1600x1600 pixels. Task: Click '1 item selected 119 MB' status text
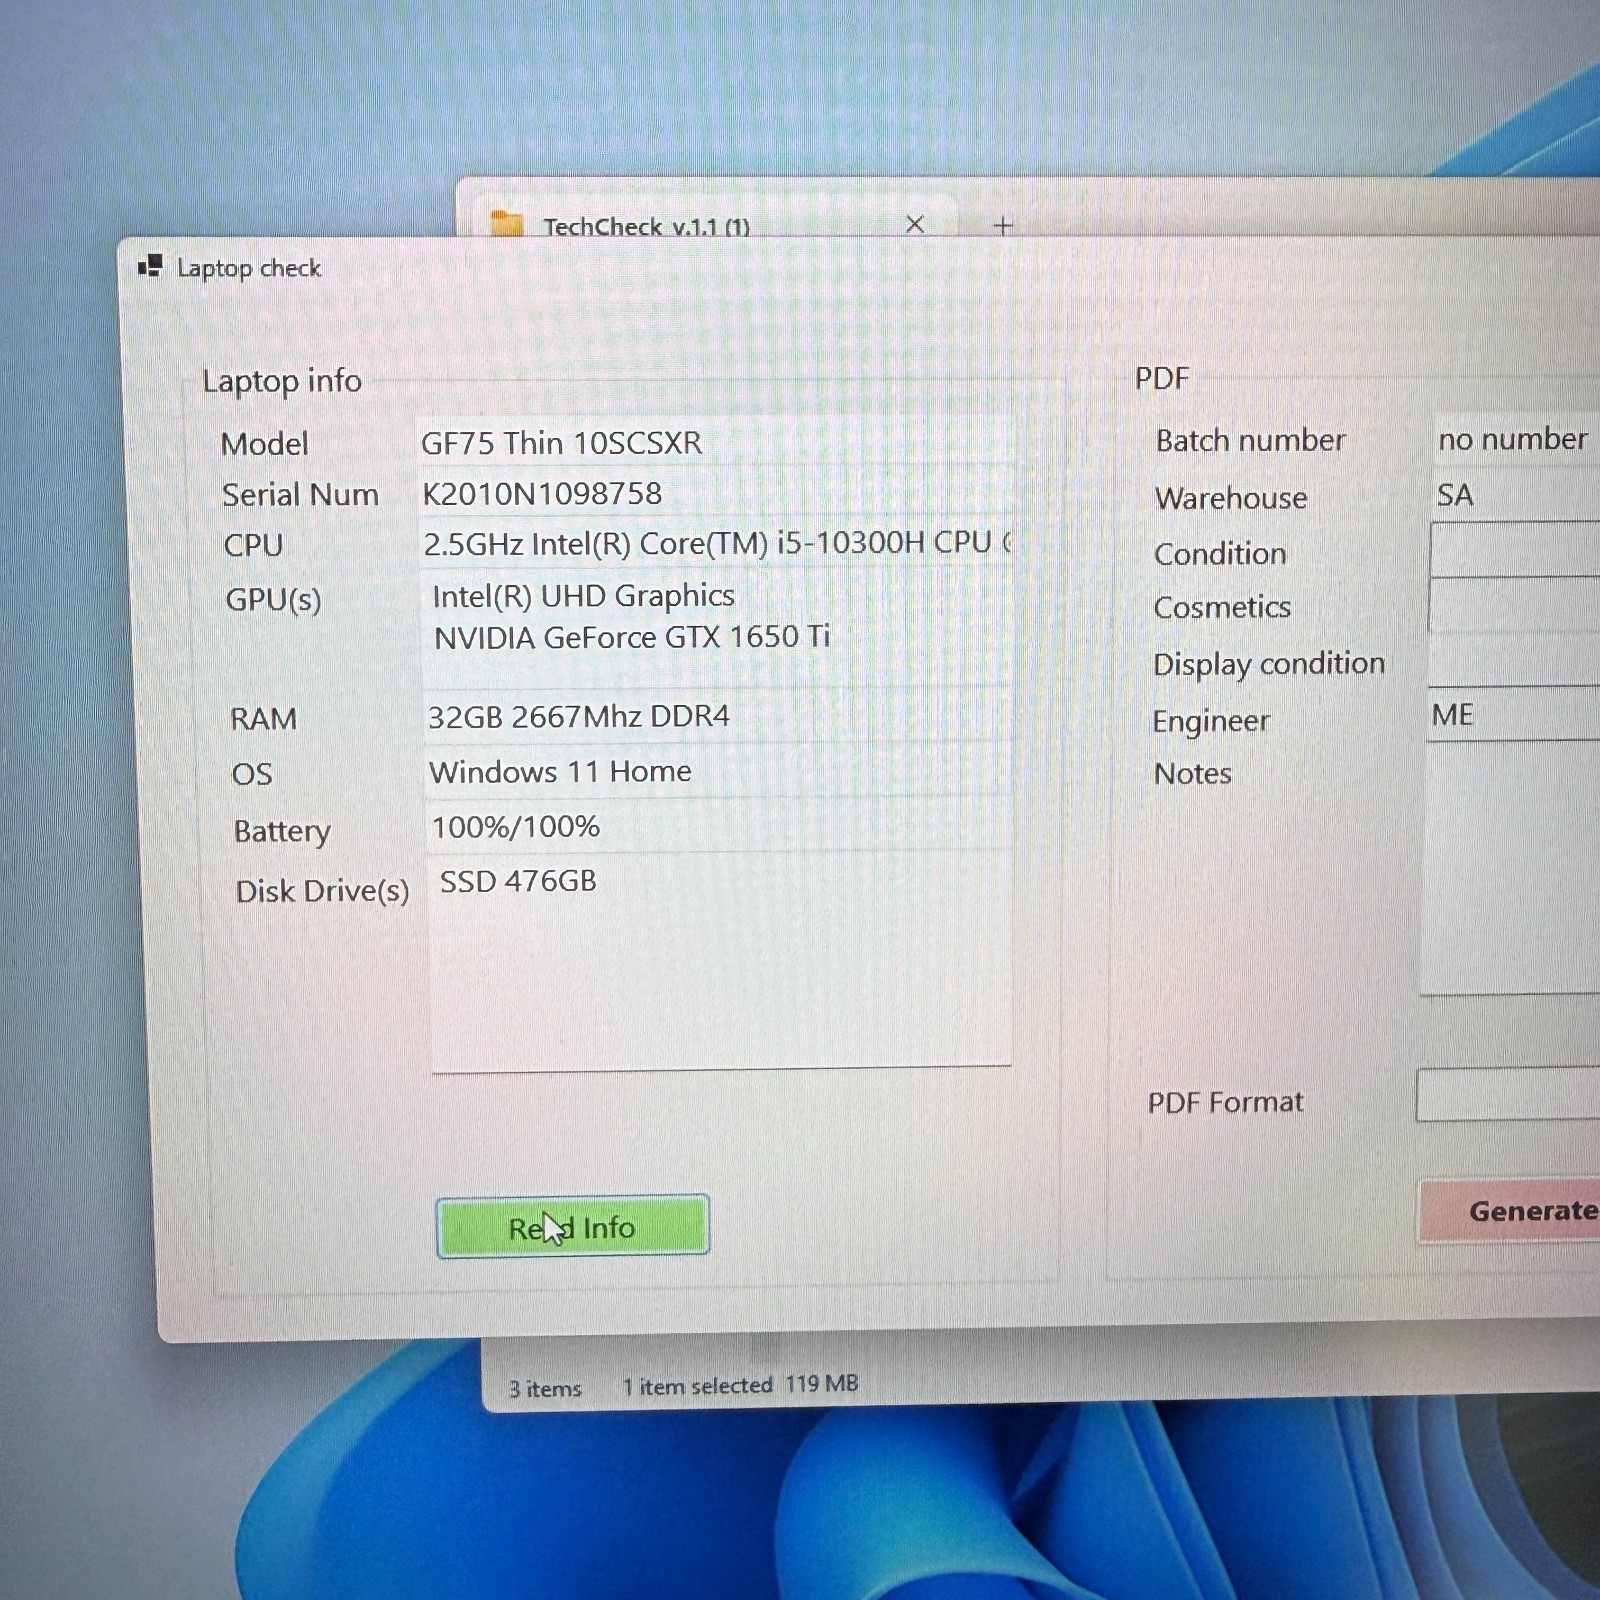tap(740, 1385)
